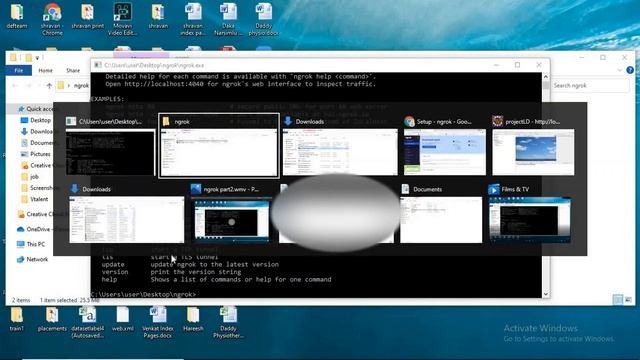
Task: Open the datasetlabel4 (Autosaved) file
Action: pyautogui.click(x=87, y=322)
